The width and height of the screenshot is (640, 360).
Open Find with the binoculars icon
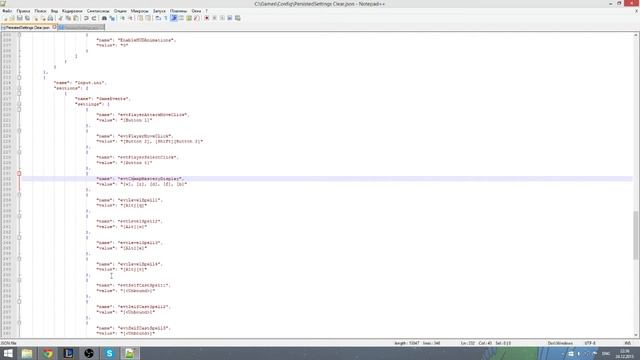tap(104, 18)
